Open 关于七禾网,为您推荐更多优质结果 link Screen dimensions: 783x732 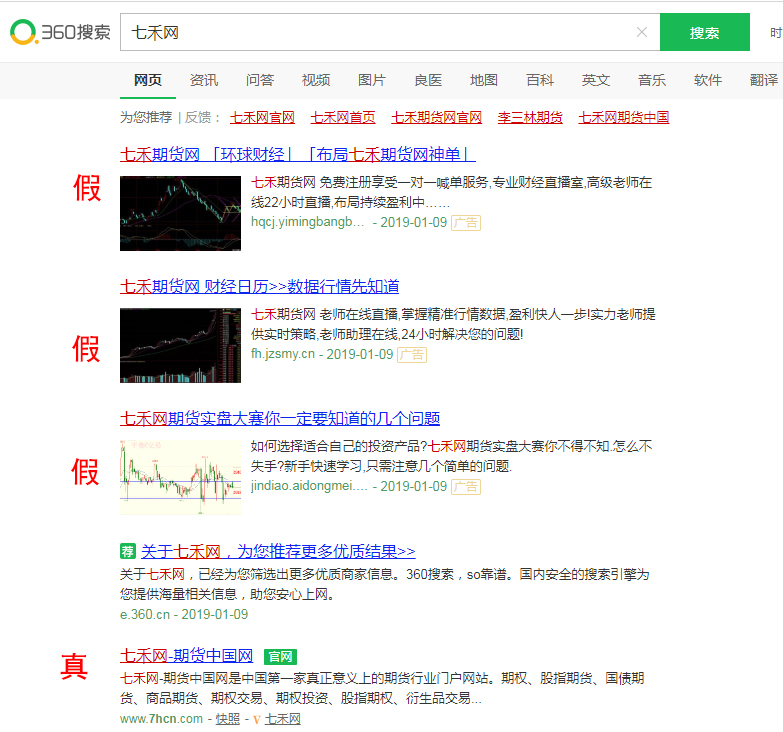coord(278,551)
